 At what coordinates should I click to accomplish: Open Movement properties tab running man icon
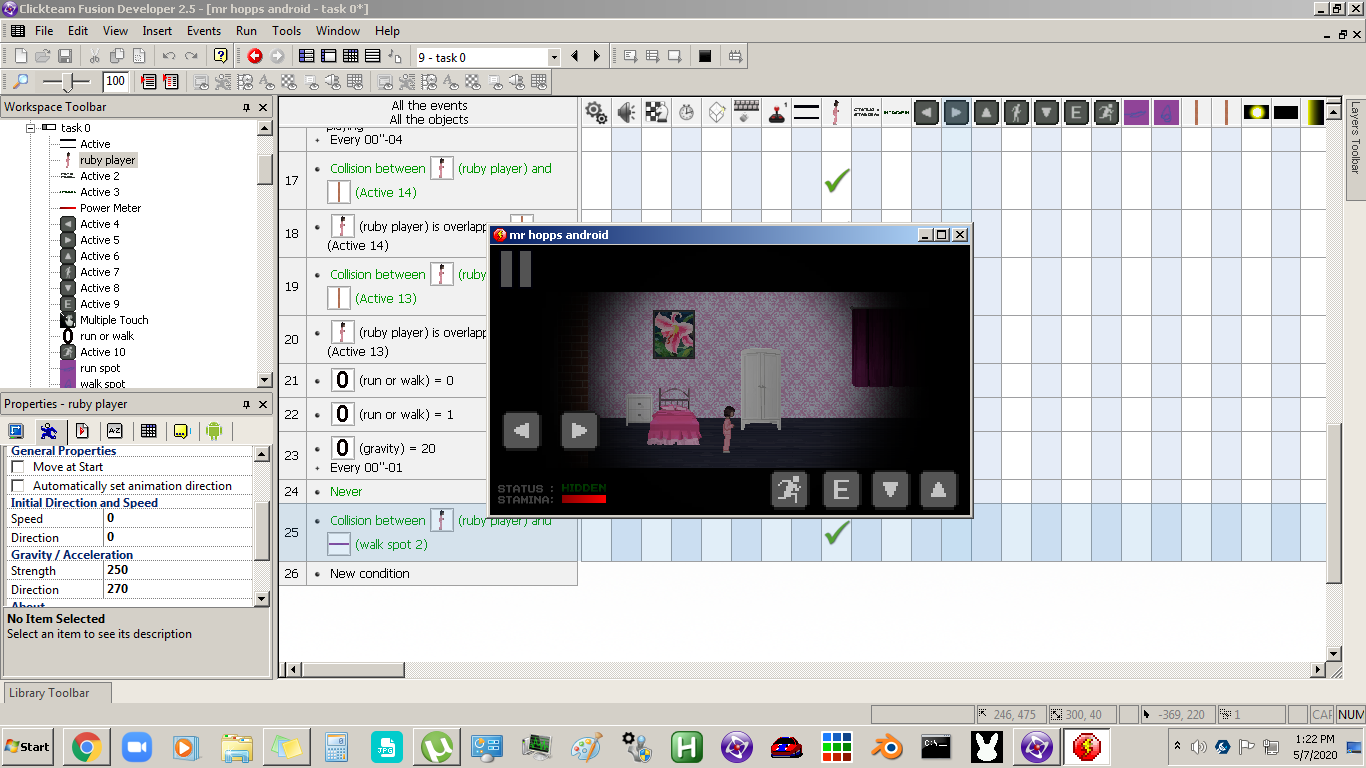click(48, 431)
